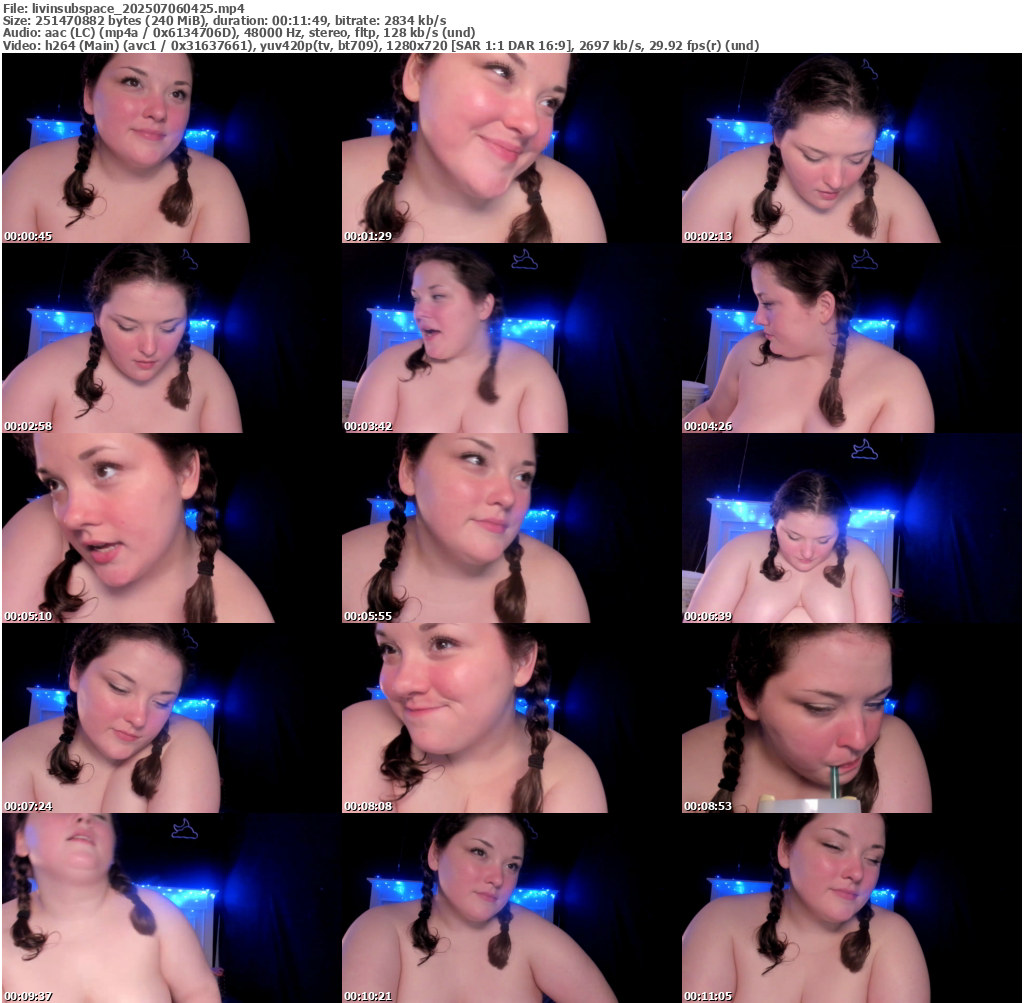Click the frame labeled 00:08:53
Image resolution: width=1024 pixels, height=1003 pixels.
[x=851, y=718]
